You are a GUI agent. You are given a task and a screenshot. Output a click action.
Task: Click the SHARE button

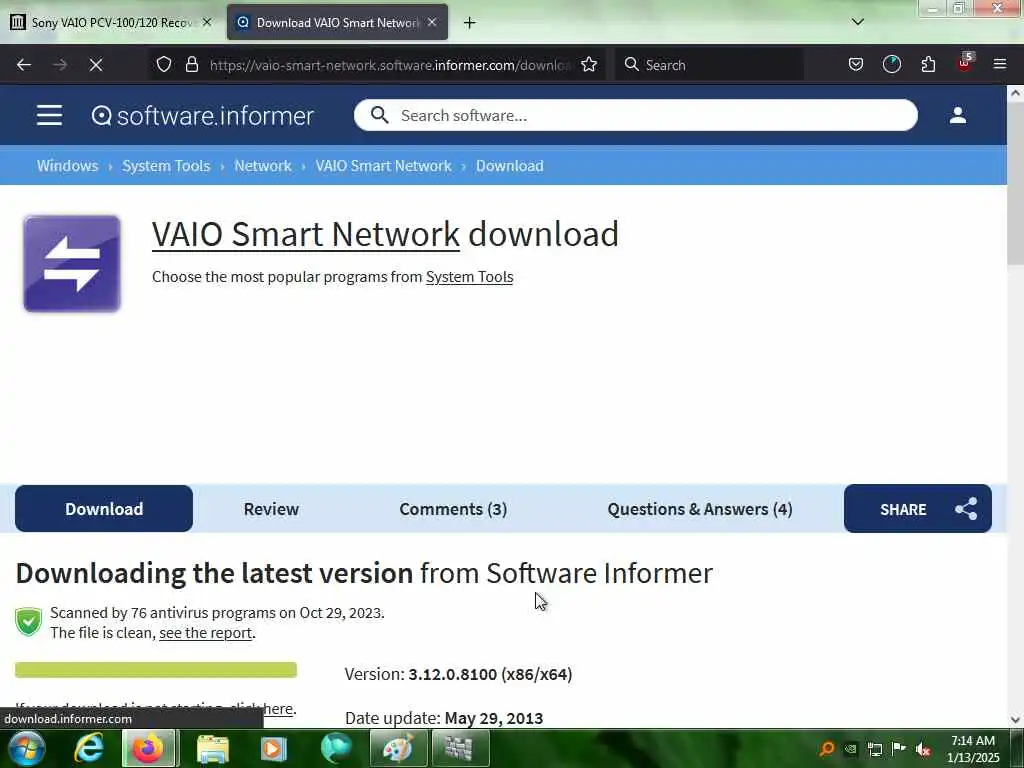pyautogui.click(x=918, y=509)
